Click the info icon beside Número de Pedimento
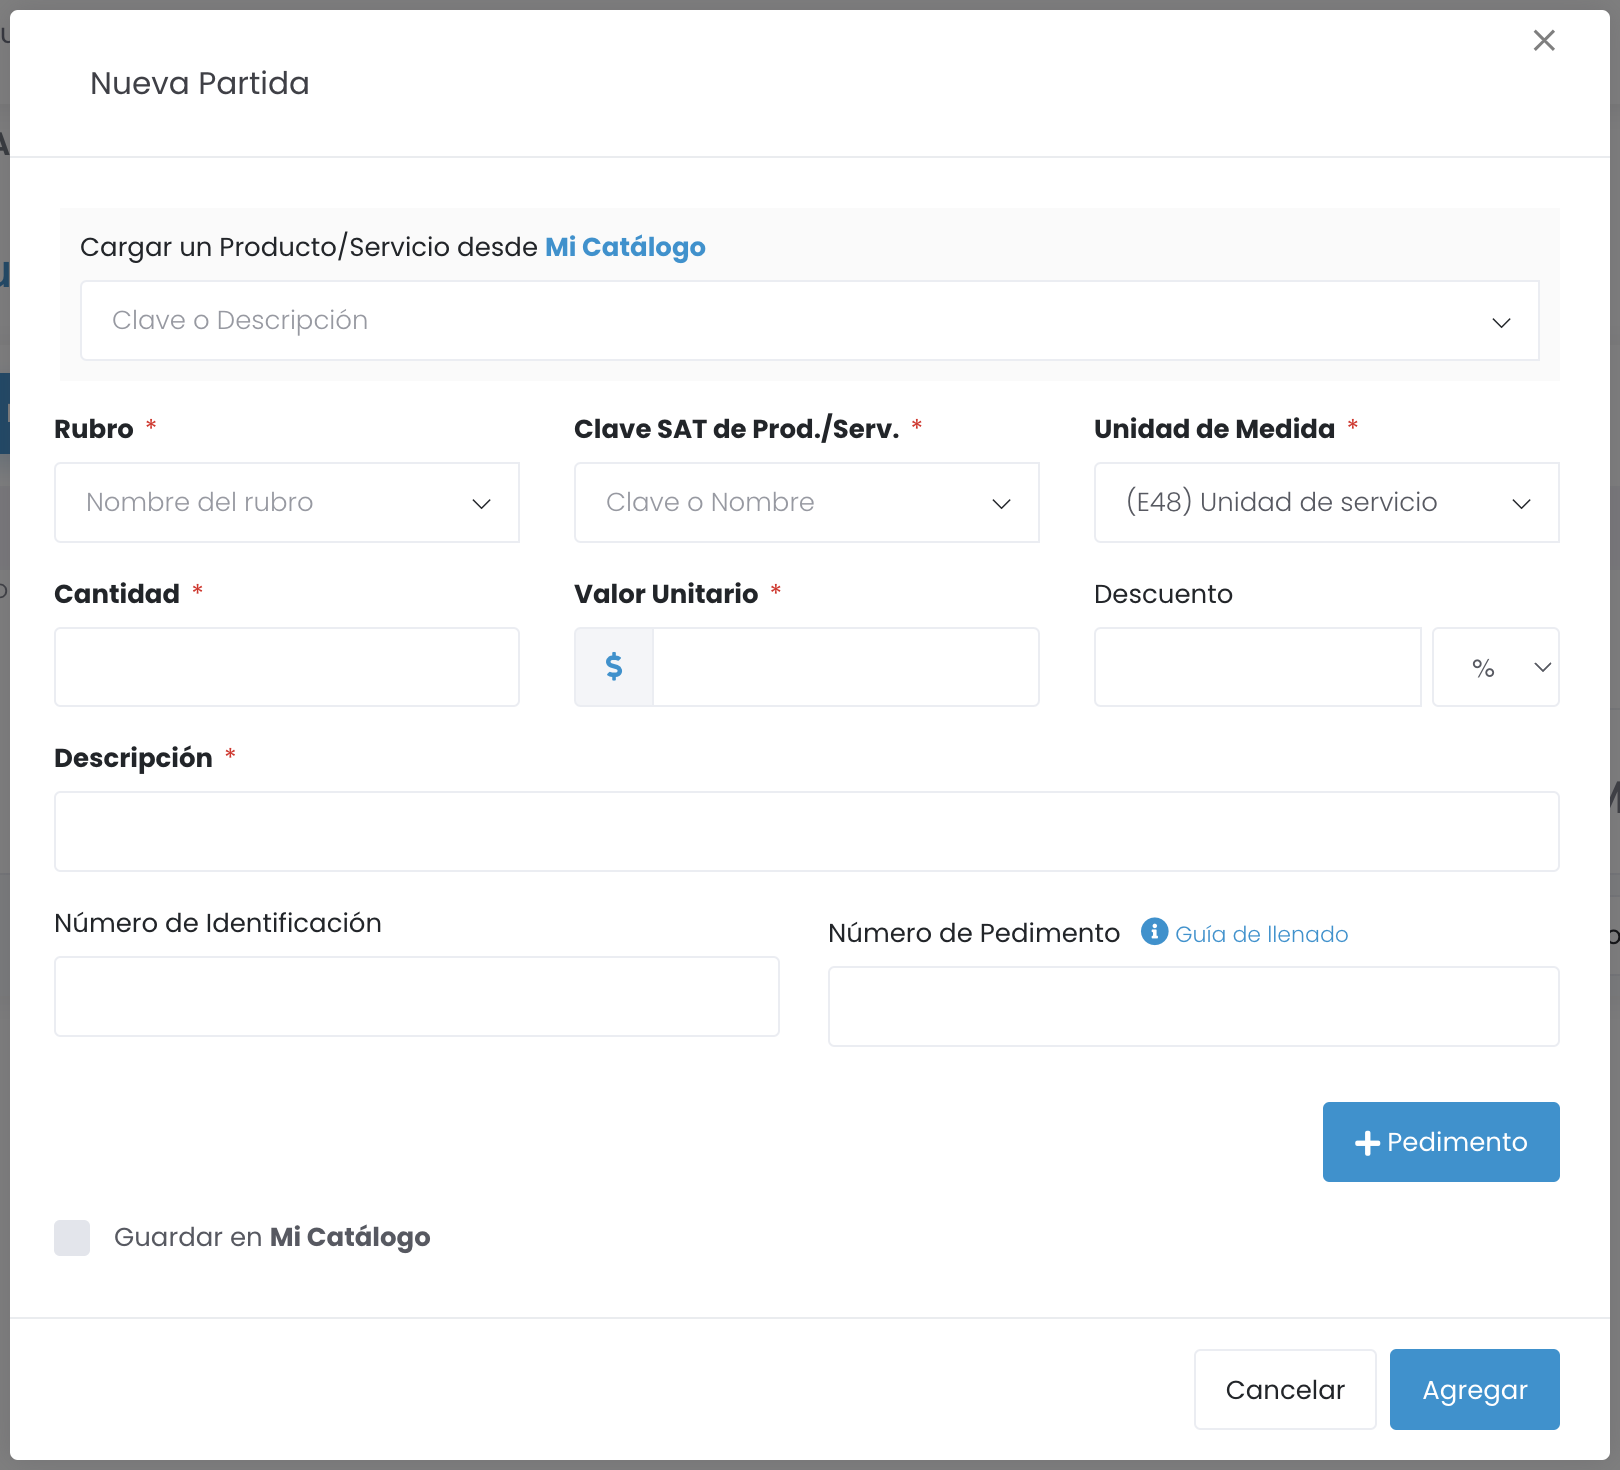This screenshot has height=1470, width=1620. (1154, 932)
